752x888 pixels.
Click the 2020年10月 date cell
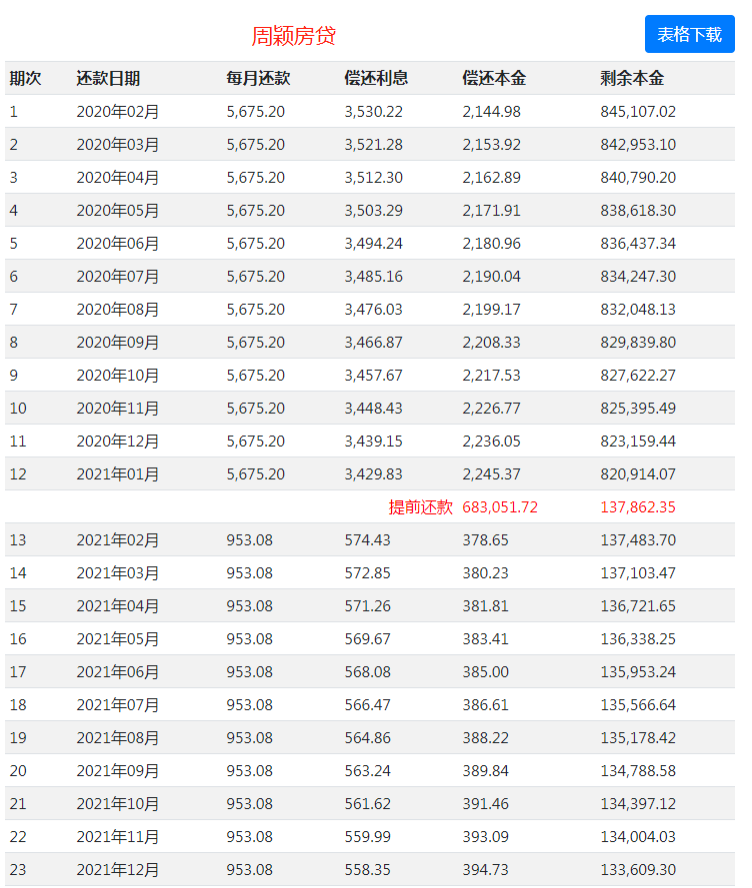(x=118, y=375)
